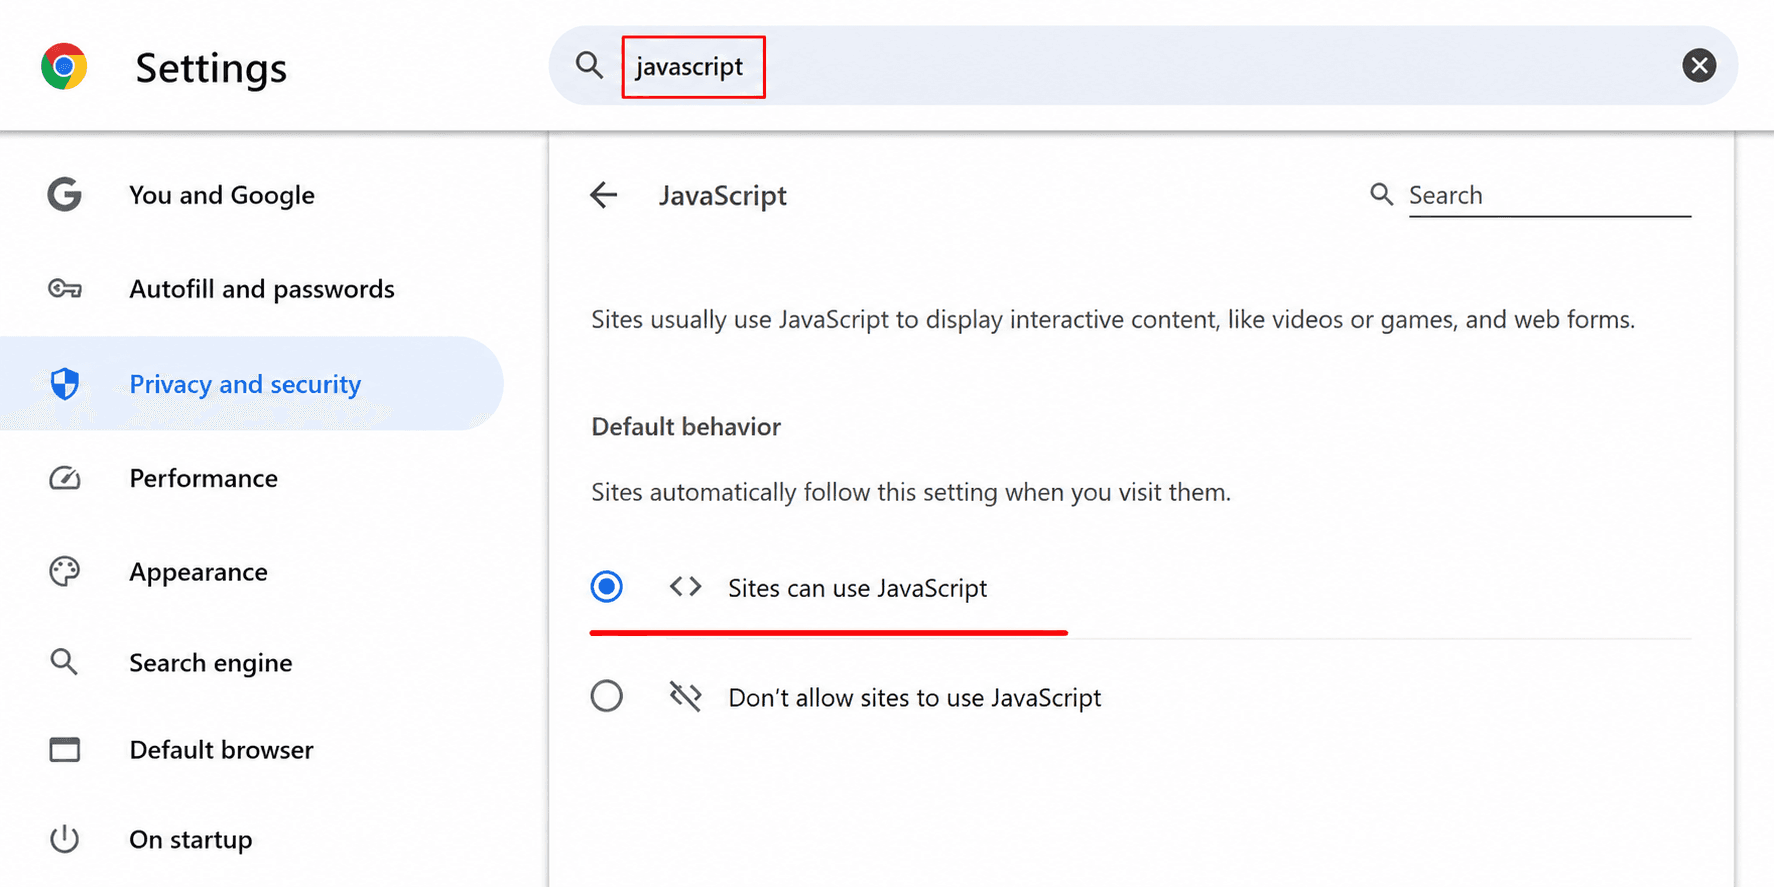
Task: Click the Sites can use JavaScript label
Action: (857, 588)
